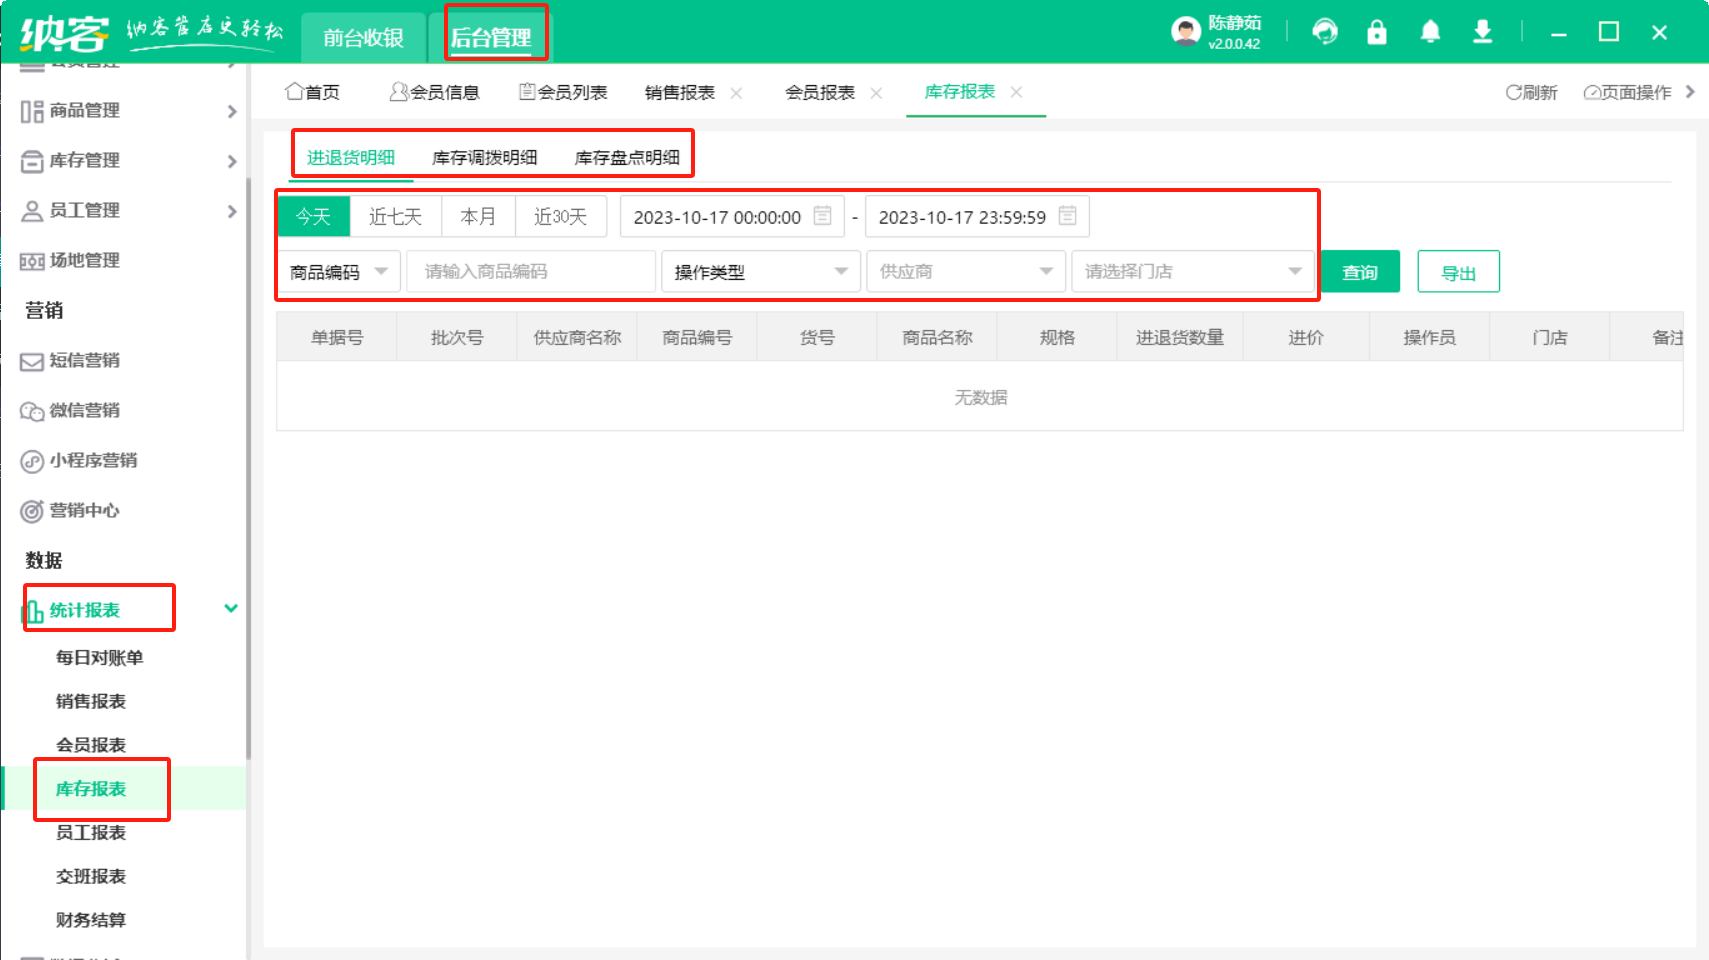Open the 供应商 dropdown
This screenshot has width=1709, height=960.
click(x=965, y=272)
